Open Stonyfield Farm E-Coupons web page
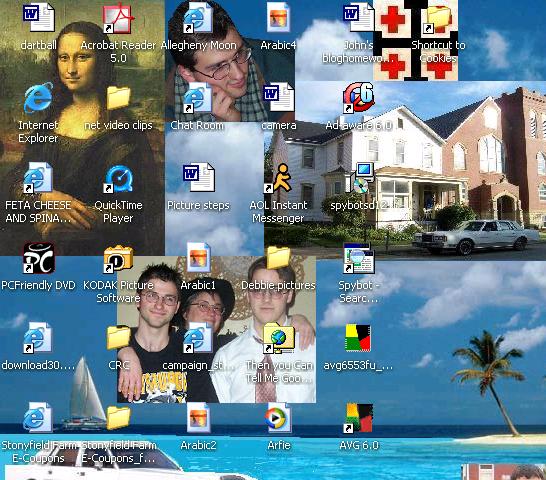The height and width of the screenshot is (480, 546). click(38, 418)
